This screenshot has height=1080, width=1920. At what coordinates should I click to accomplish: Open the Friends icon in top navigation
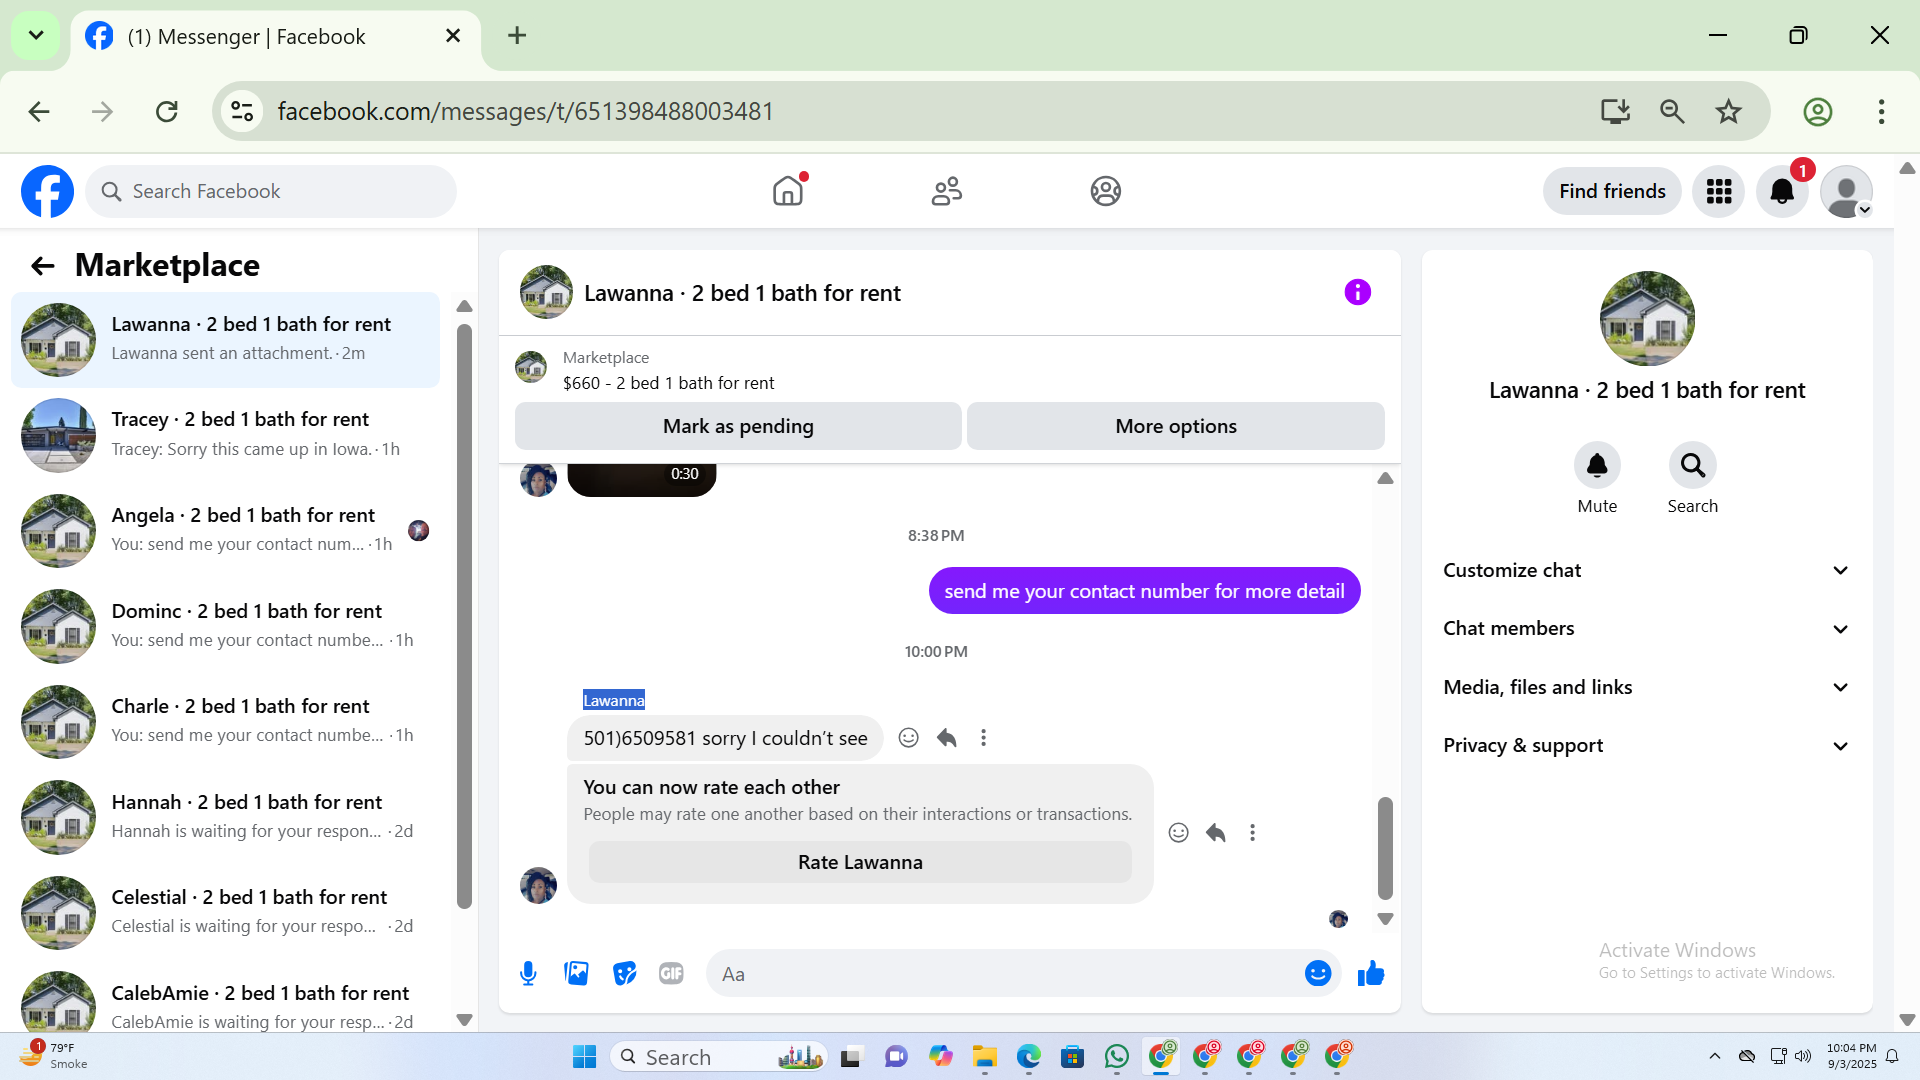click(x=946, y=191)
